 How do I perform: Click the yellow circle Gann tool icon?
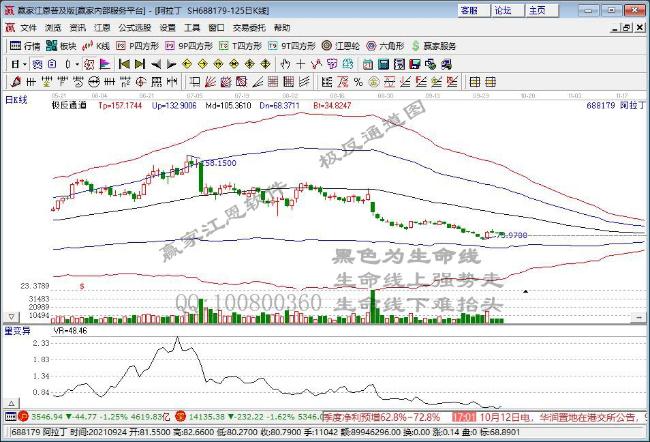point(374,82)
